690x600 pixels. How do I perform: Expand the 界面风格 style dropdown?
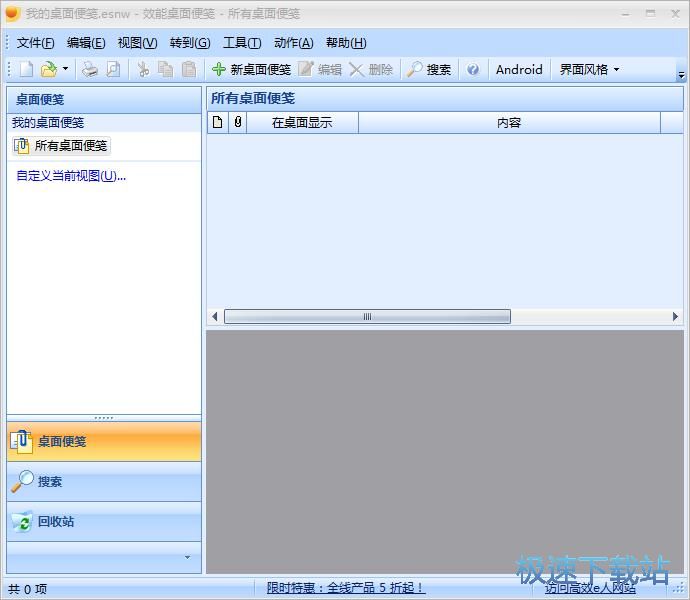589,69
